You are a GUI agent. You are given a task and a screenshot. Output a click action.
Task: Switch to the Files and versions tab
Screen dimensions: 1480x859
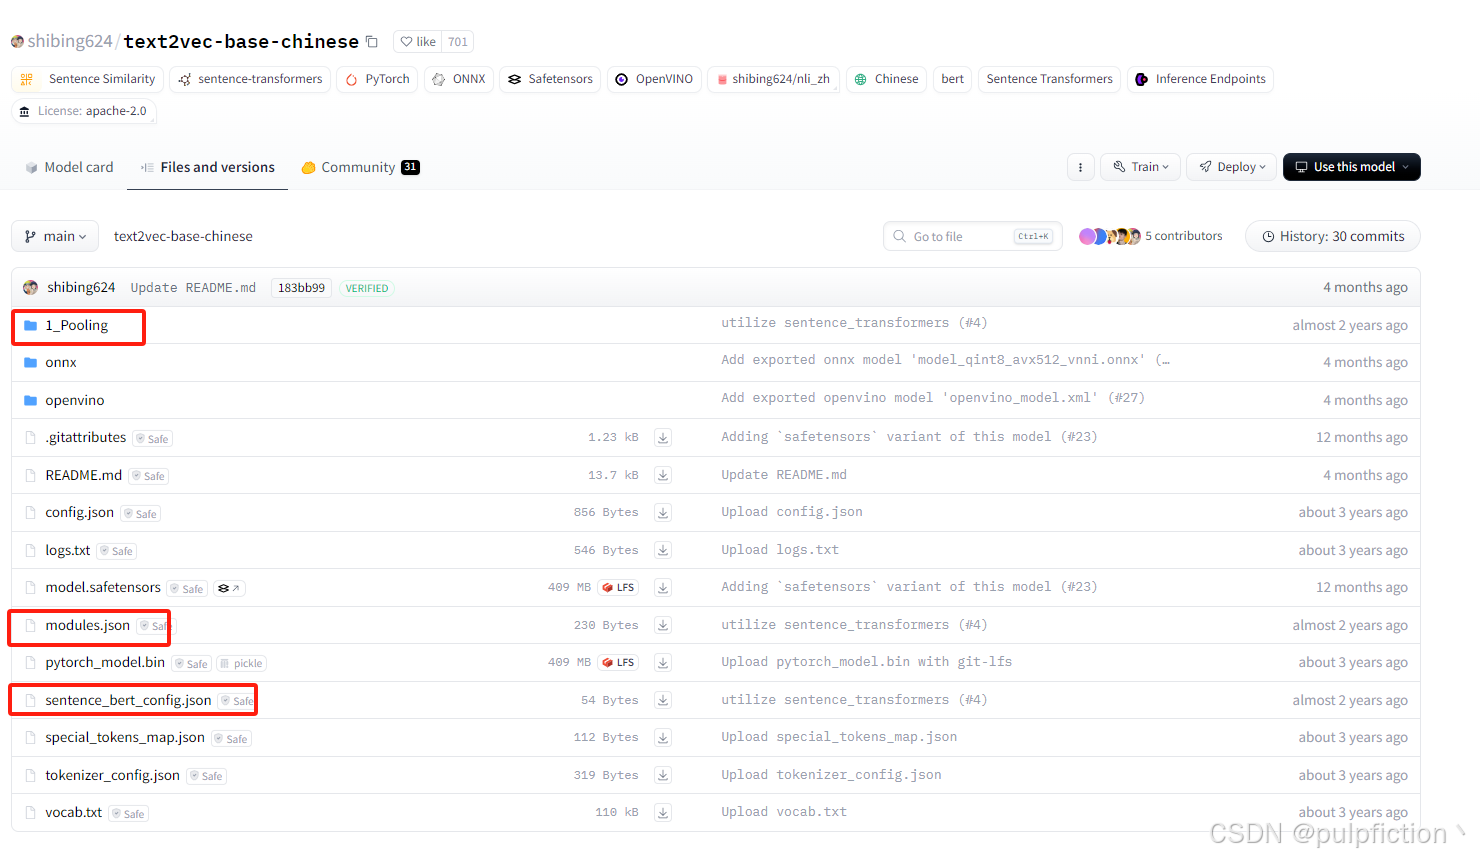coord(208,167)
